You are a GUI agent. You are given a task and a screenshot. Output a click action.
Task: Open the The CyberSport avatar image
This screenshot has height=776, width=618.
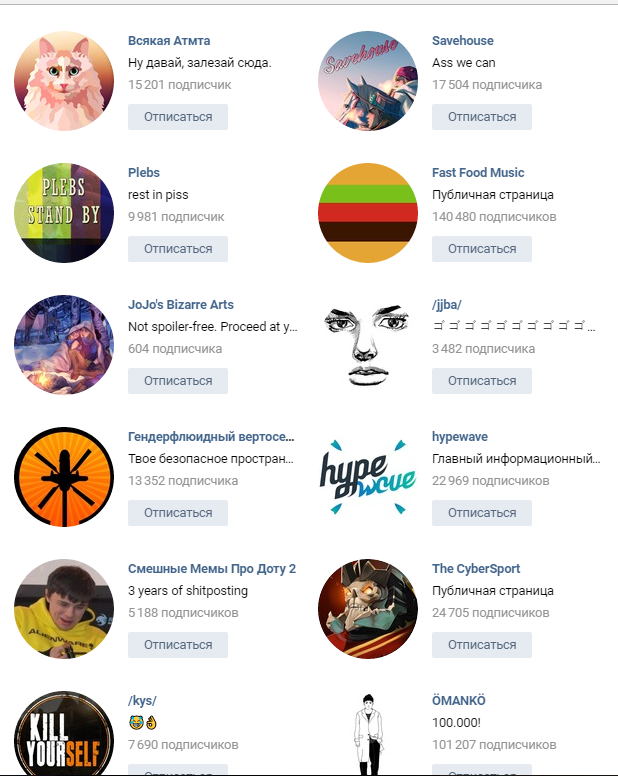click(368, 609)
